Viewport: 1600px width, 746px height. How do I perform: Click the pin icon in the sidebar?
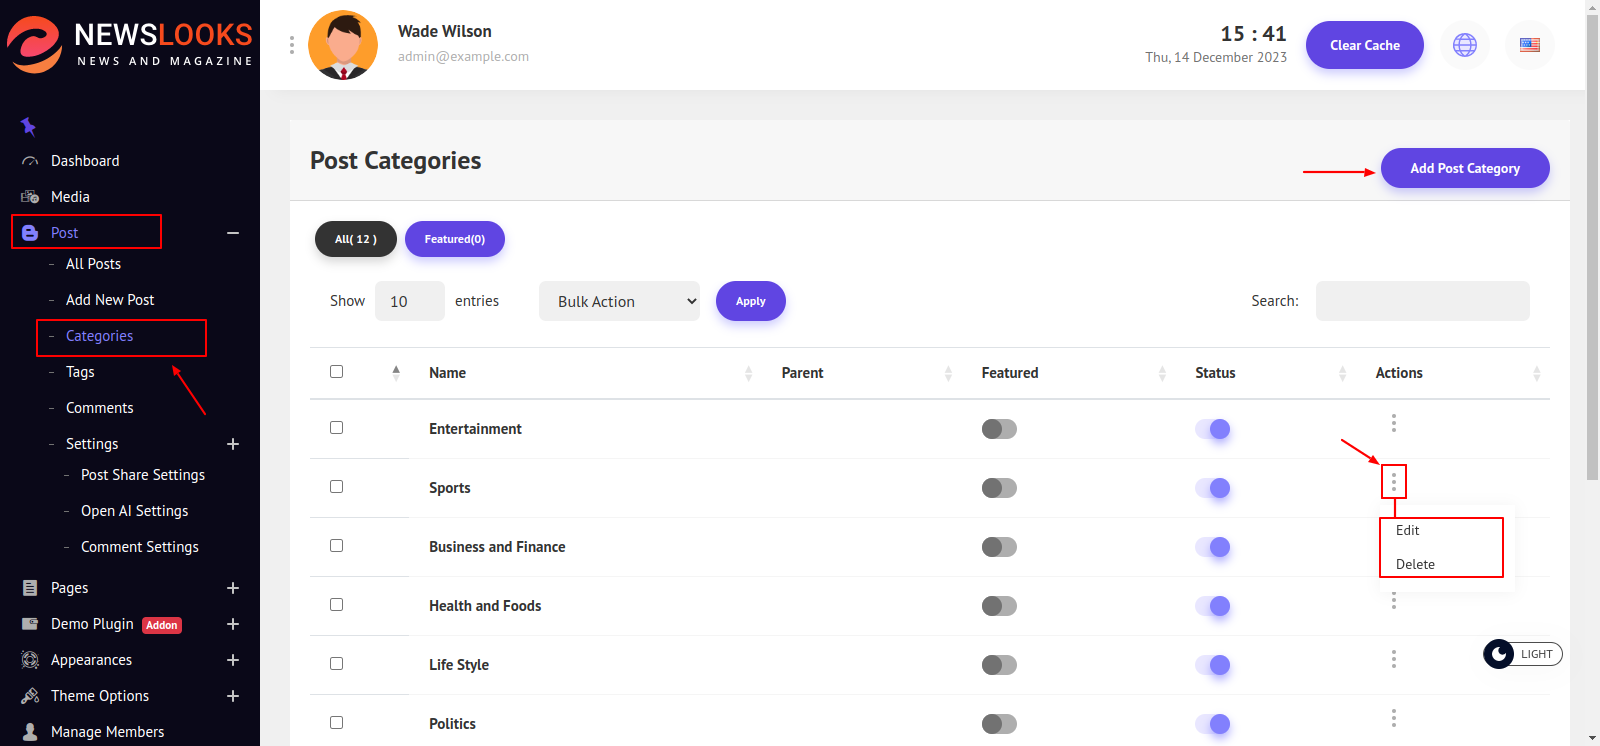tap(28, 126)
